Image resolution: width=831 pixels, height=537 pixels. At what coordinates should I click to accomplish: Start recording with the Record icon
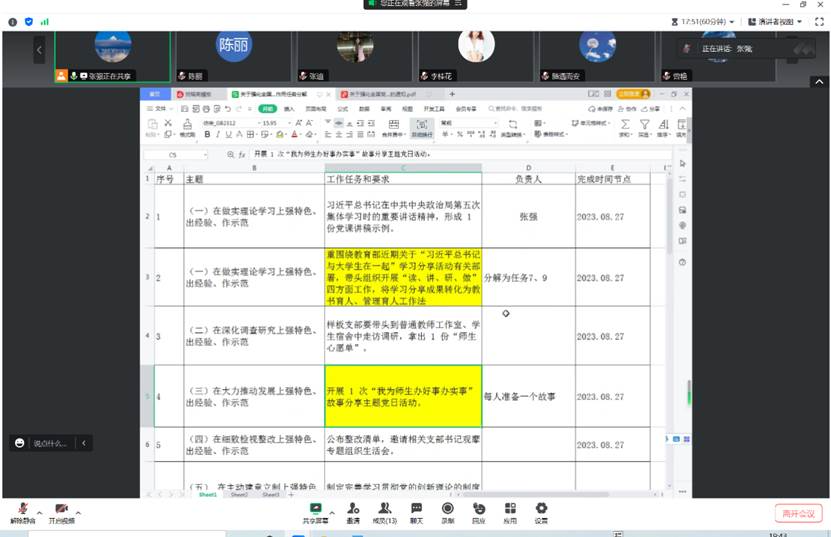[447, 510]
